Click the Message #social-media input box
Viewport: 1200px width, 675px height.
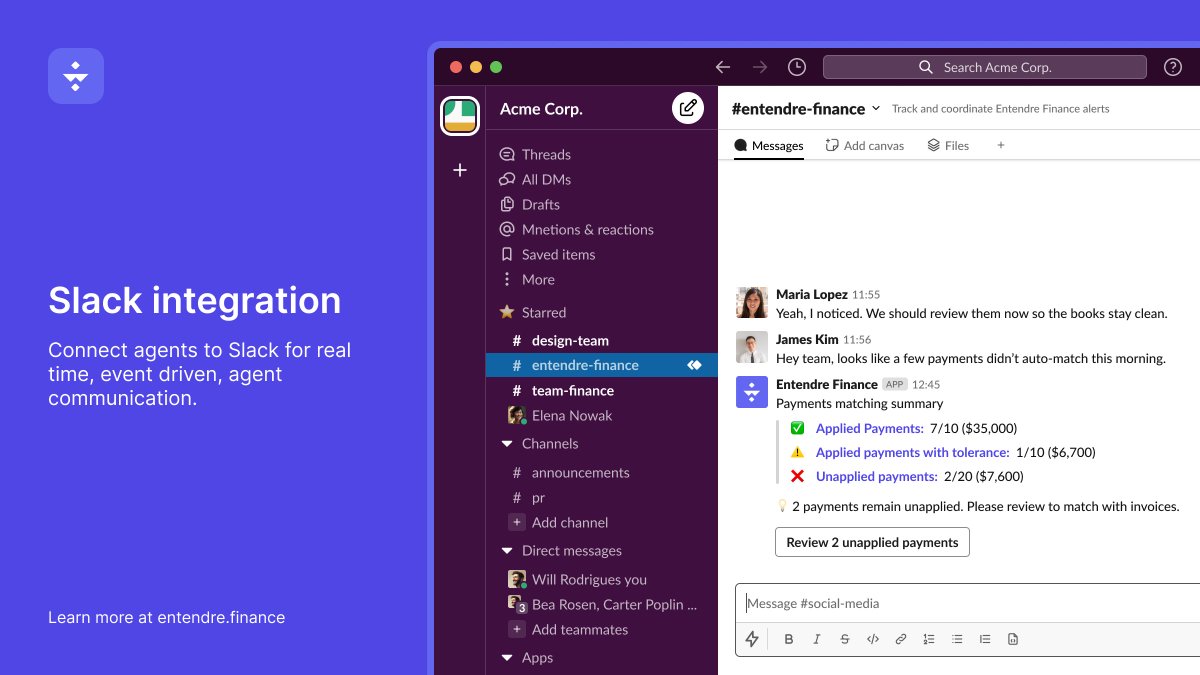[968, 603]
